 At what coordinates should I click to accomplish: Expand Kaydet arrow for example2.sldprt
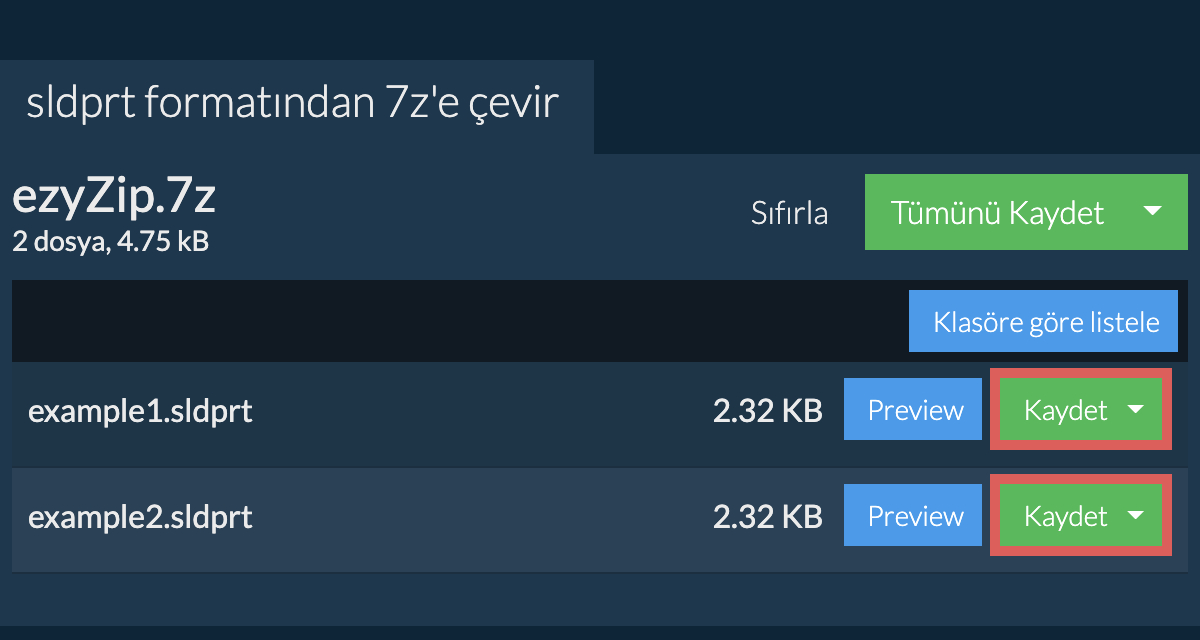[1135, 516]
